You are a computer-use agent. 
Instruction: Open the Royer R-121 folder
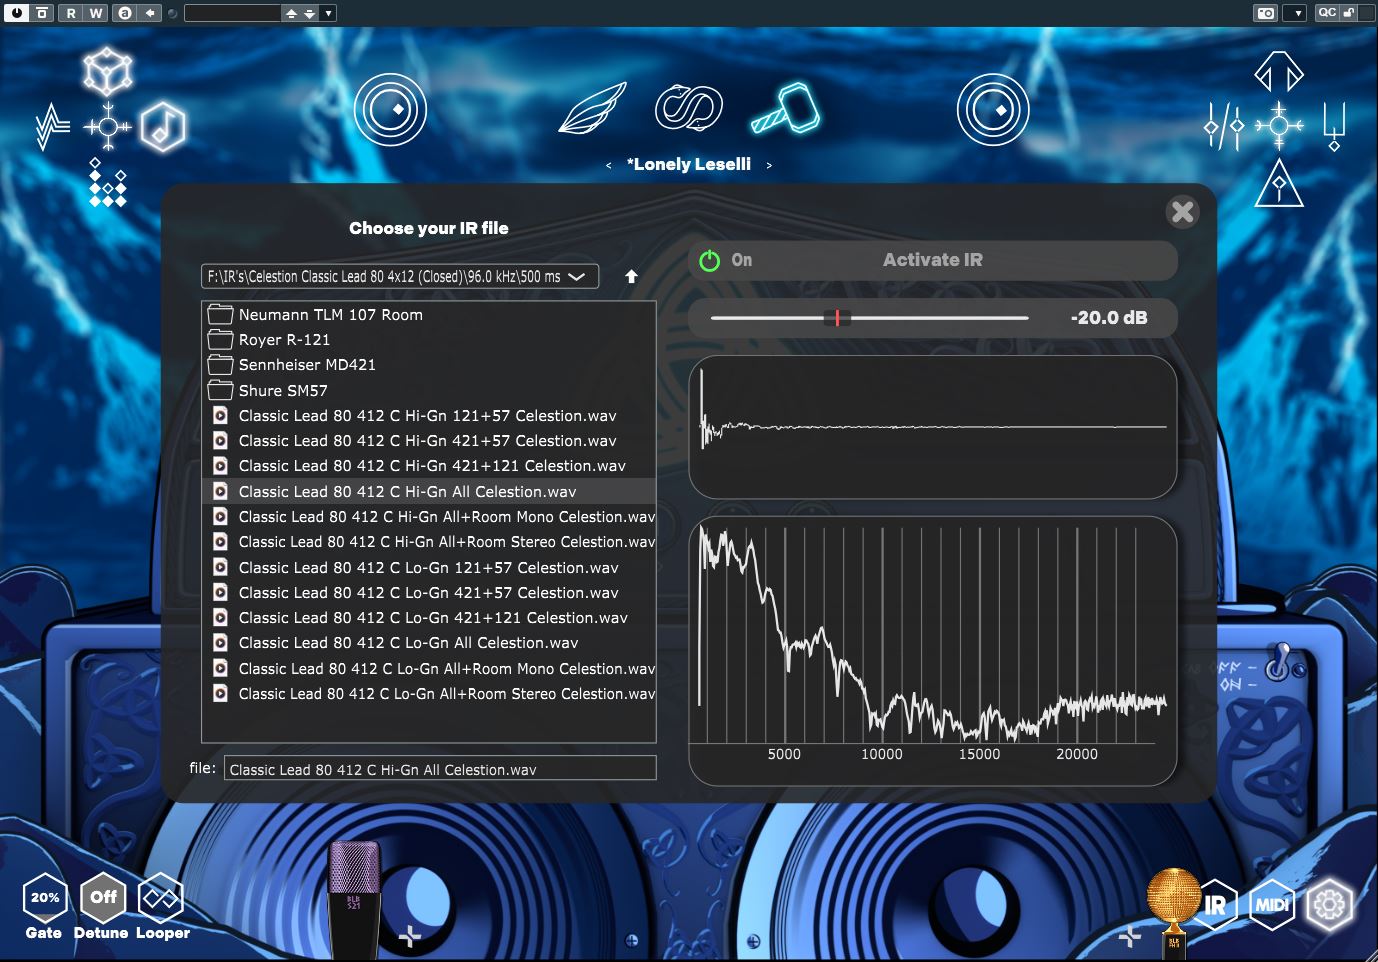pyautogui.click(x=429, y=340)
